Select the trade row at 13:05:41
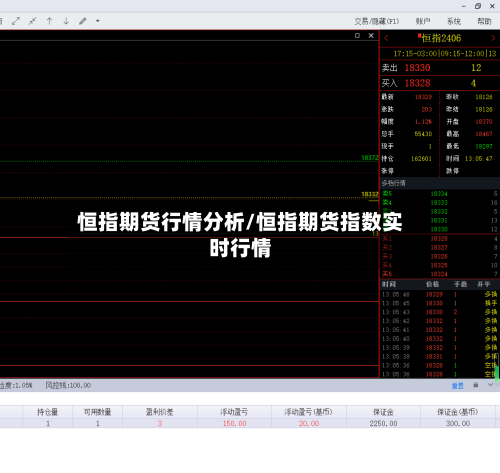This screenshot has width=500, height=473. pyautogui.click(x=439, y=330)
